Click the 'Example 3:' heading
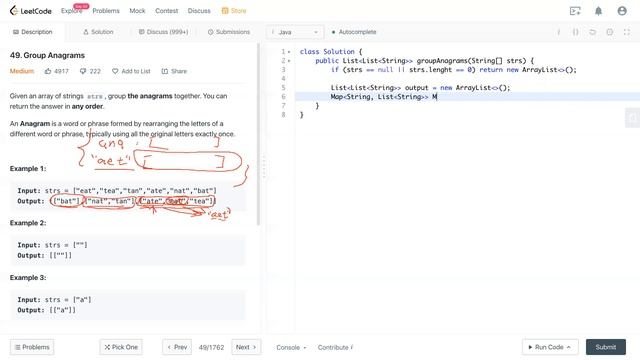640x360 pixels. tap(28, 278)
